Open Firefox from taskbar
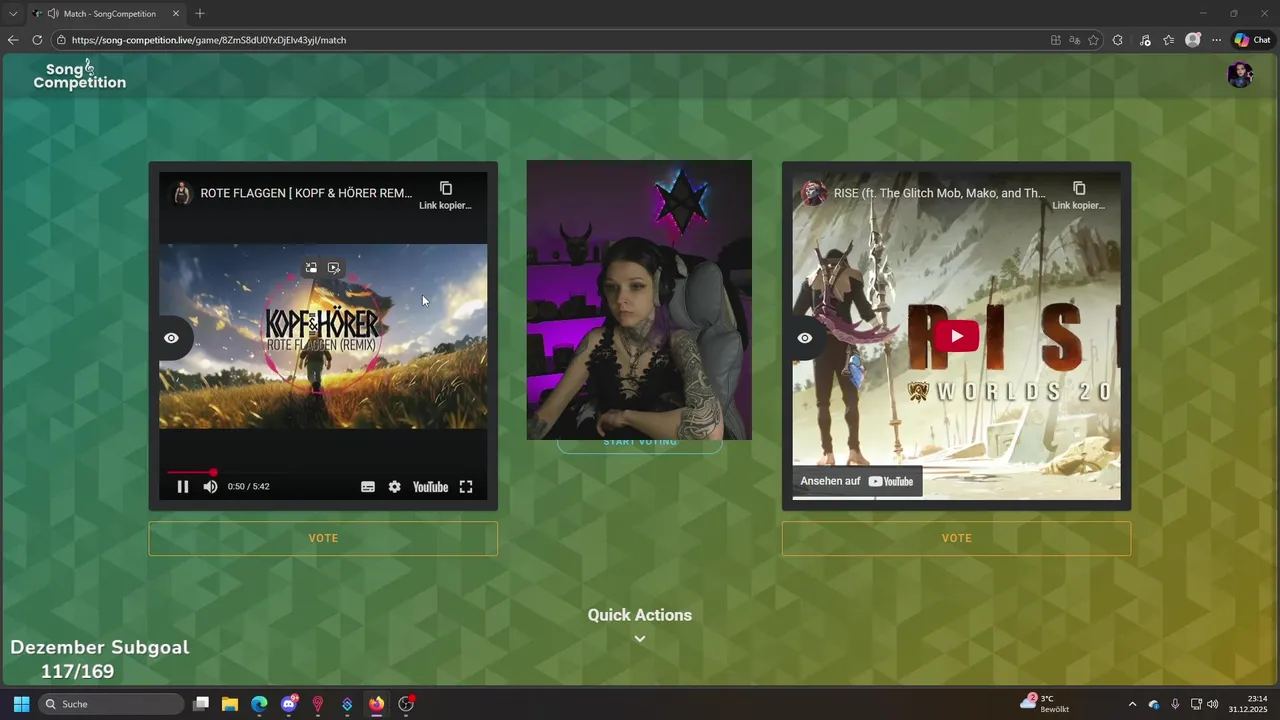Screen dimensions: 1280x720 click(376, 704)
